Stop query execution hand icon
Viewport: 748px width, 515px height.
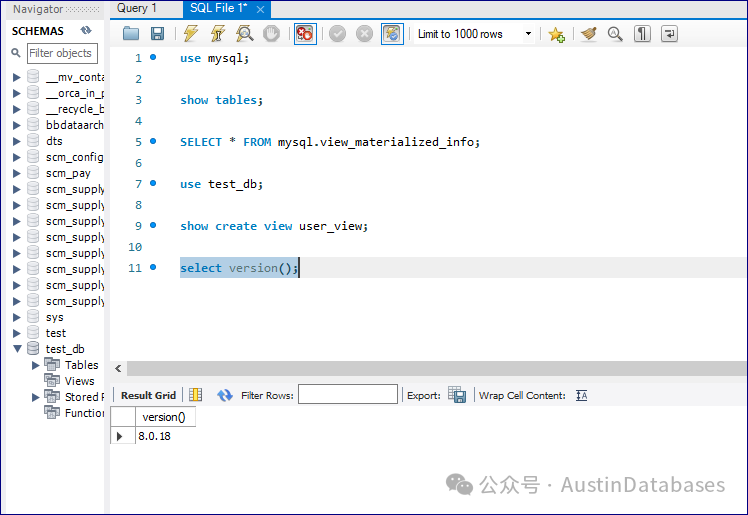(x=271, y=34)
